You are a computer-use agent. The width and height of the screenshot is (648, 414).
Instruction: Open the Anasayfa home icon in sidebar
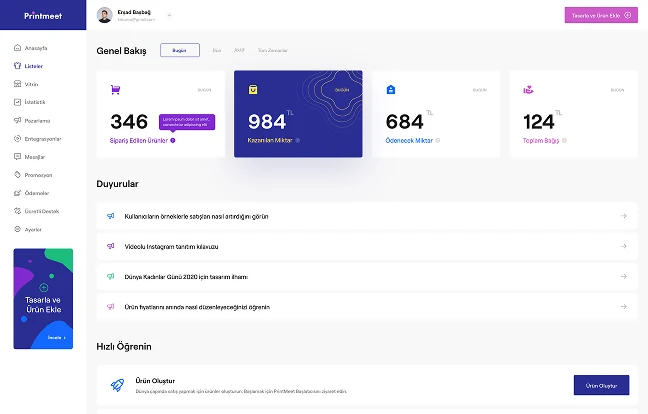[17, 48]
